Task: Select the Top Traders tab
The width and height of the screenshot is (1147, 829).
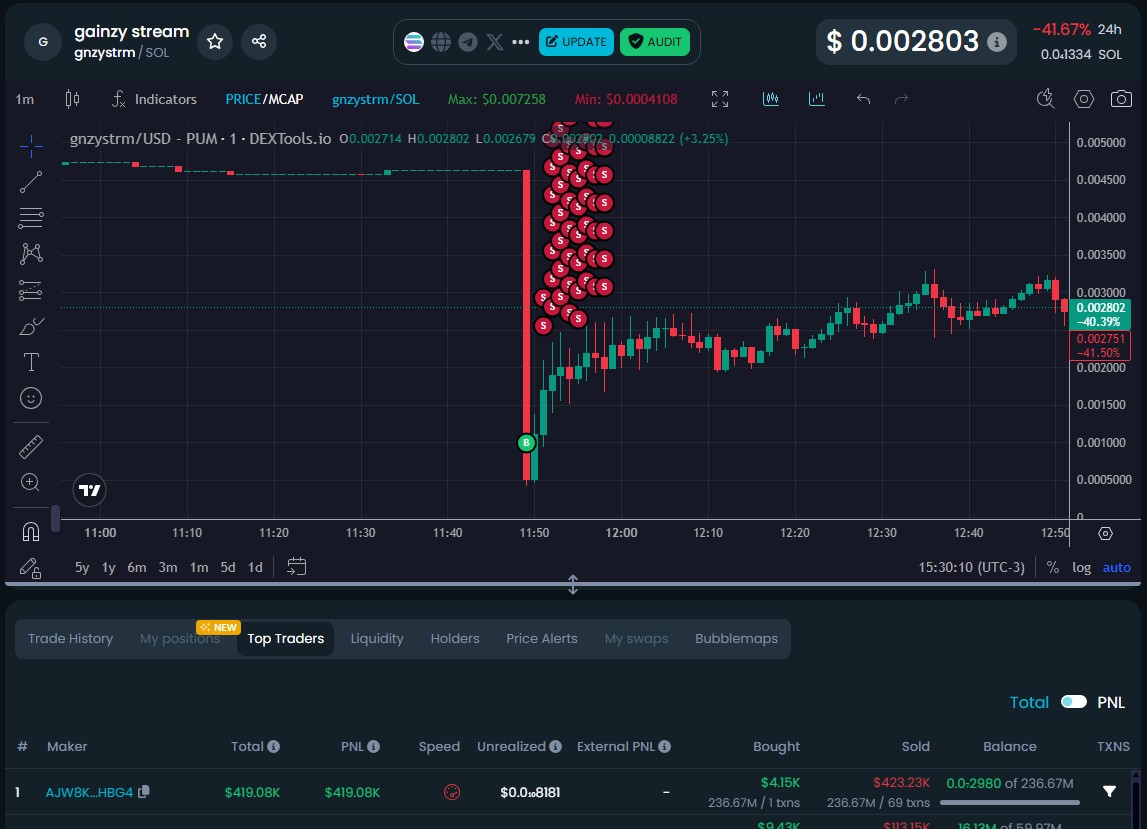Action: pos(285,639)
